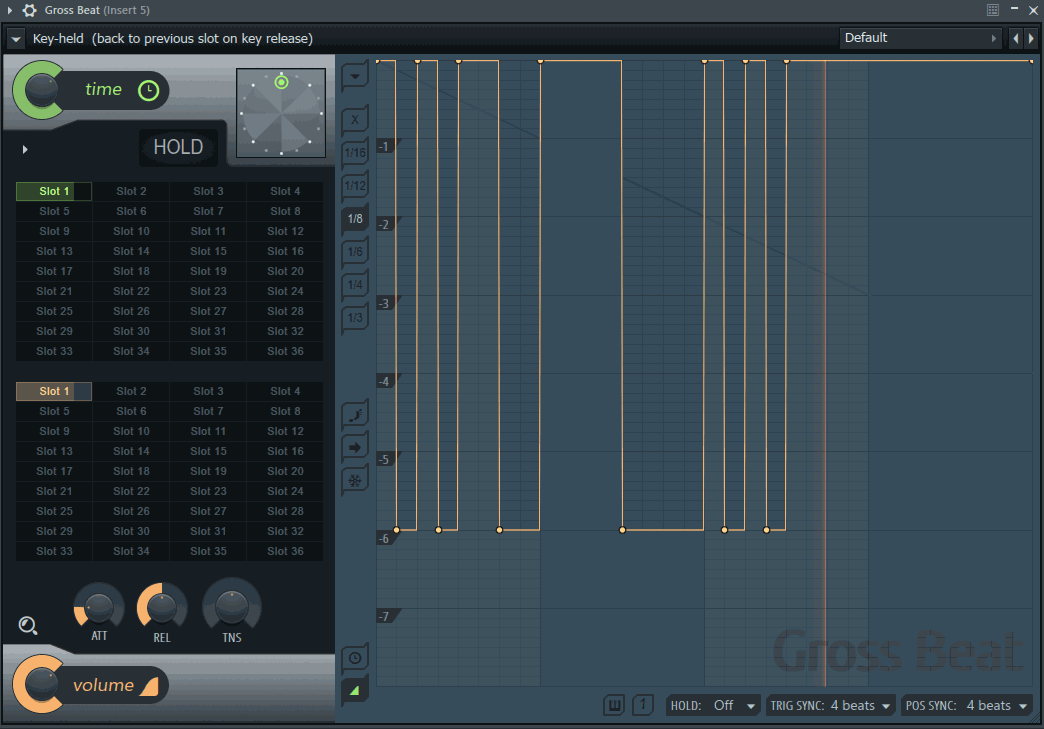
Task: Click the REL release knob
Action: [x=162, y=607]
